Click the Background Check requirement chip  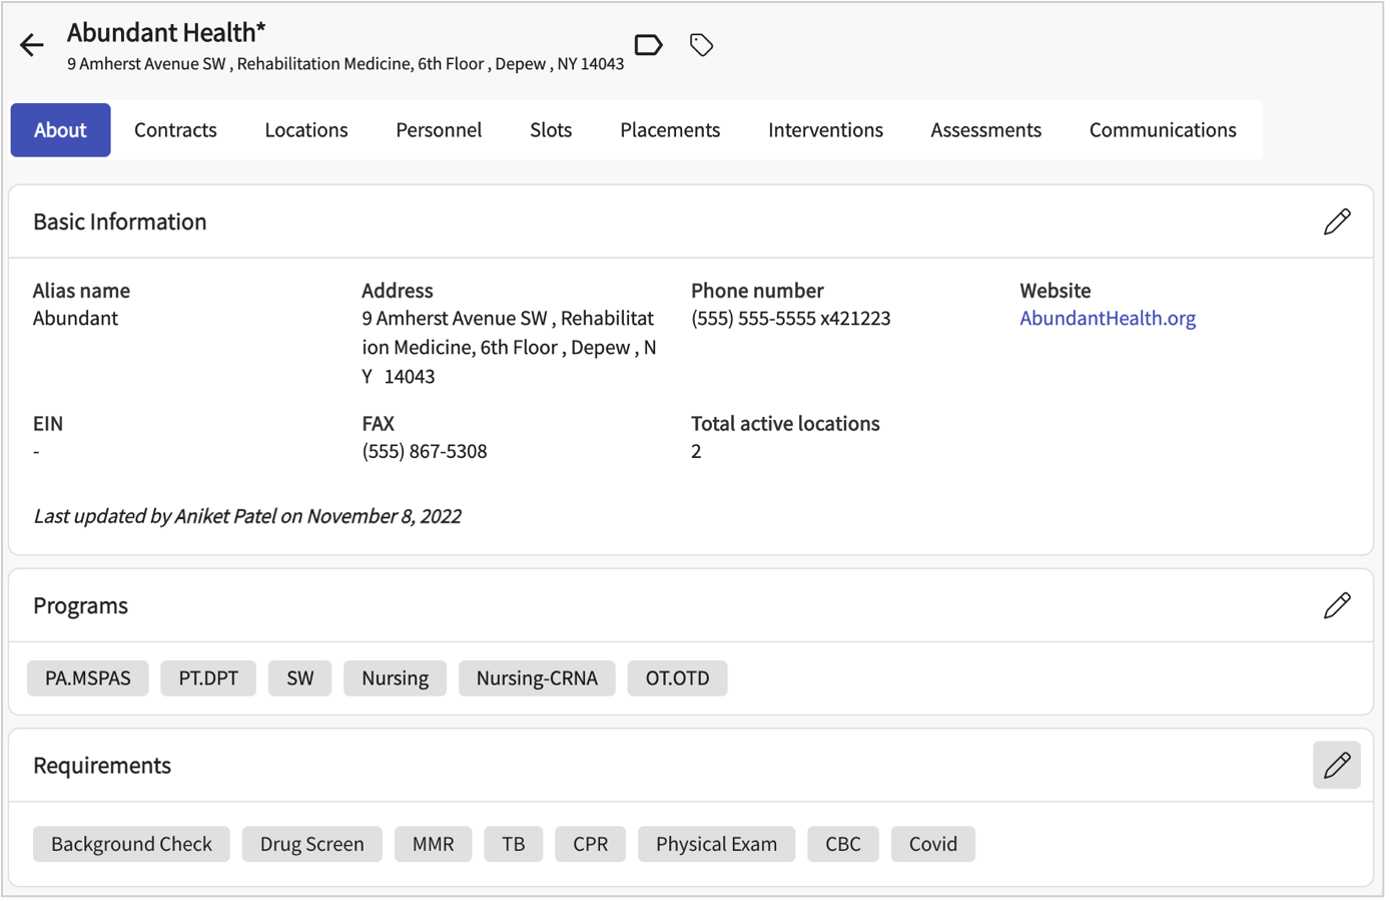pyautogui.click(x=131, y=844)
